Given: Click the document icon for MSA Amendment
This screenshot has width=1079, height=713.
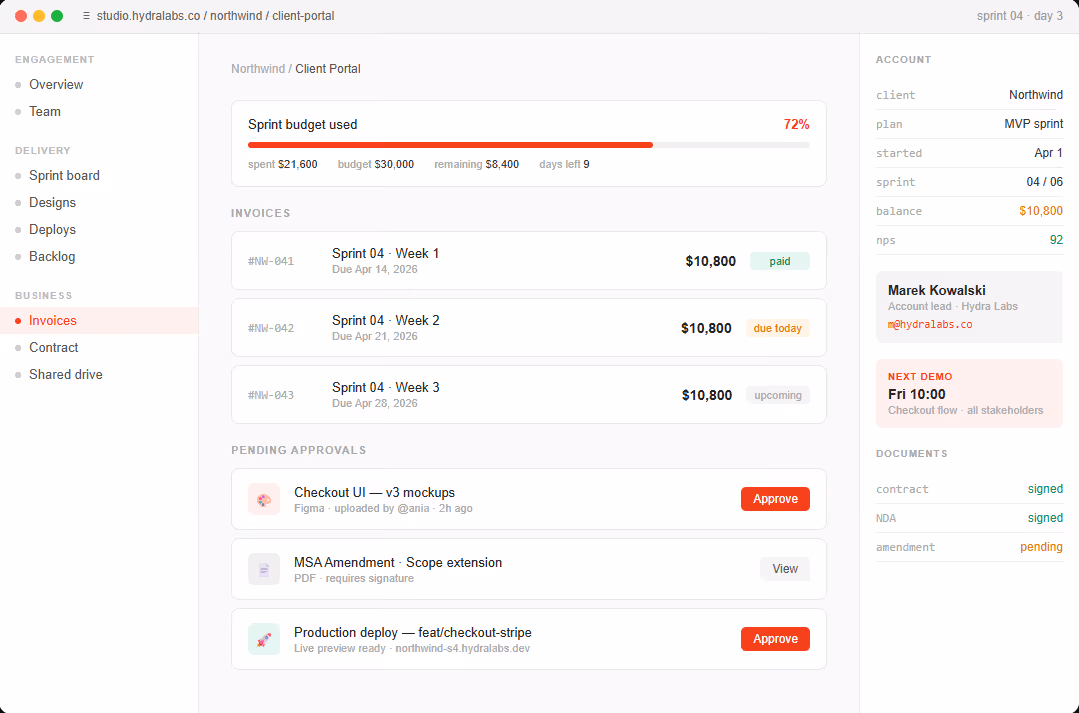Looking at the screenshot, I should click(x=264, y=569).
